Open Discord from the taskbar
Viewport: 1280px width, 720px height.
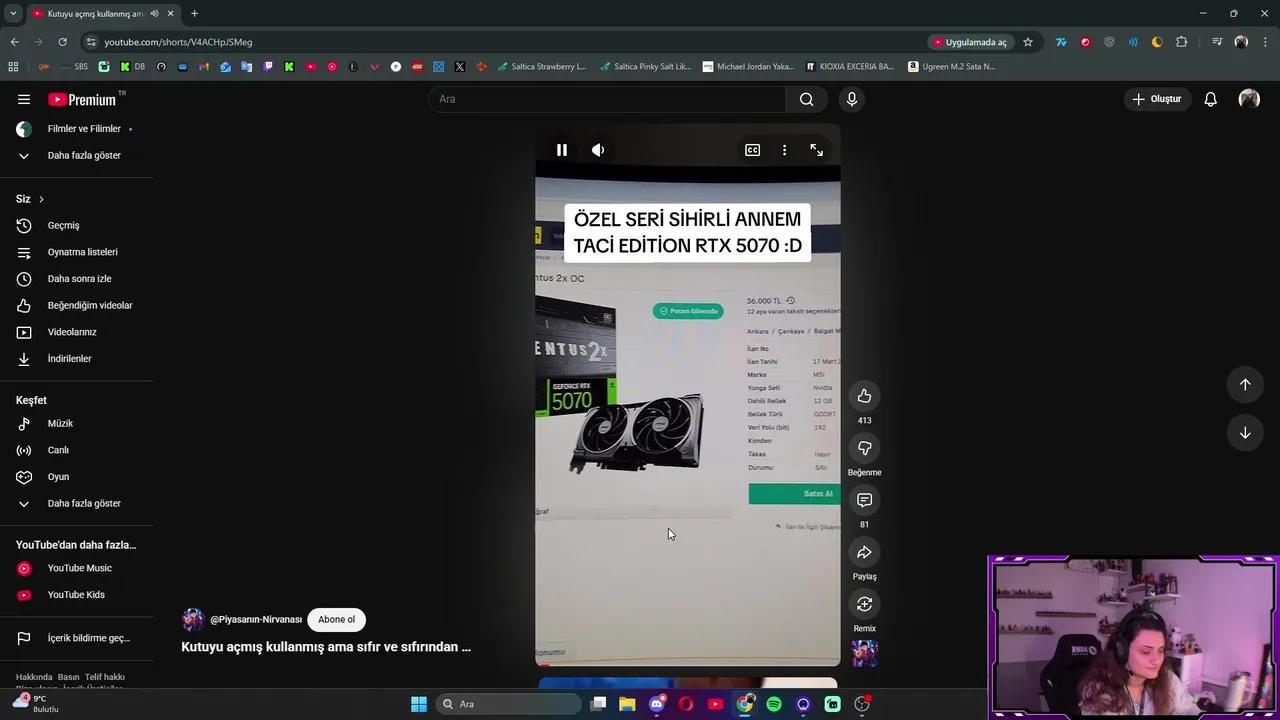[x=657, y=704]
